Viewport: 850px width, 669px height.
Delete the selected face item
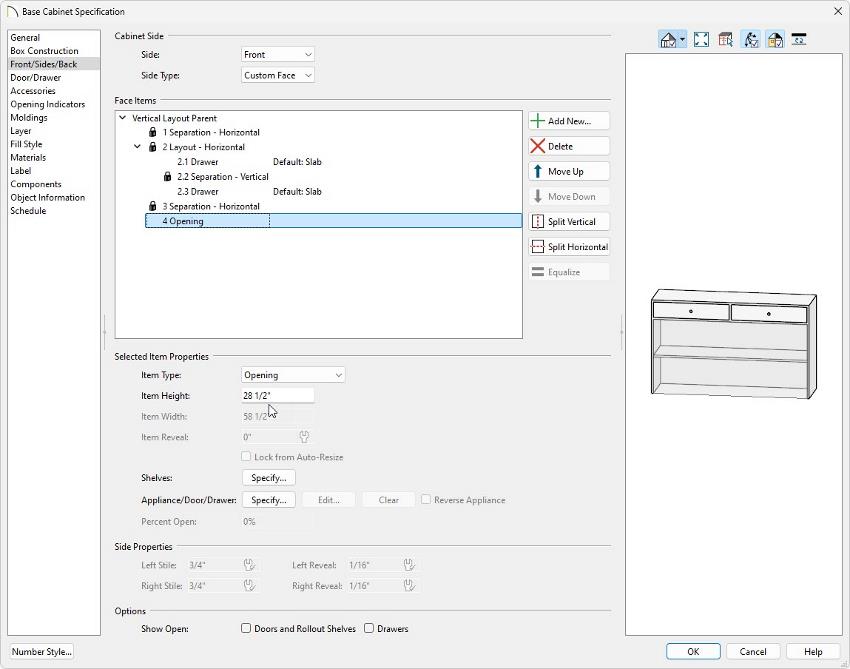(569, 146)
